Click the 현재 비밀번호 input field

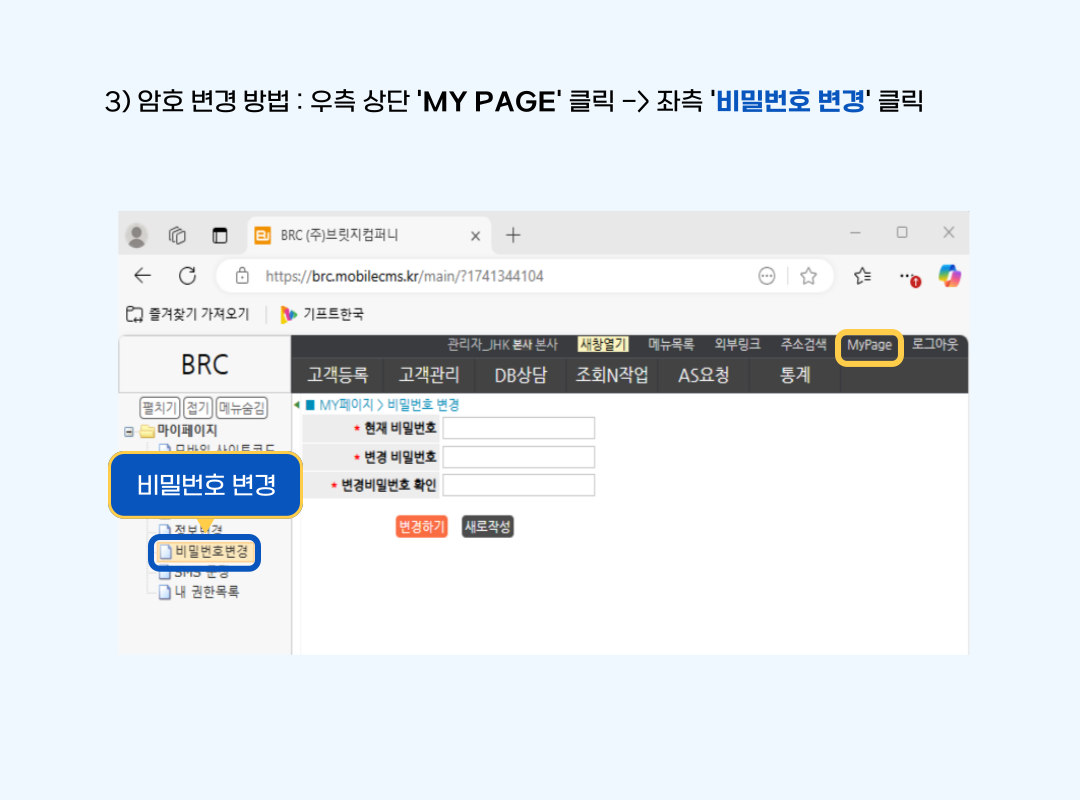[x=518, y=427]
